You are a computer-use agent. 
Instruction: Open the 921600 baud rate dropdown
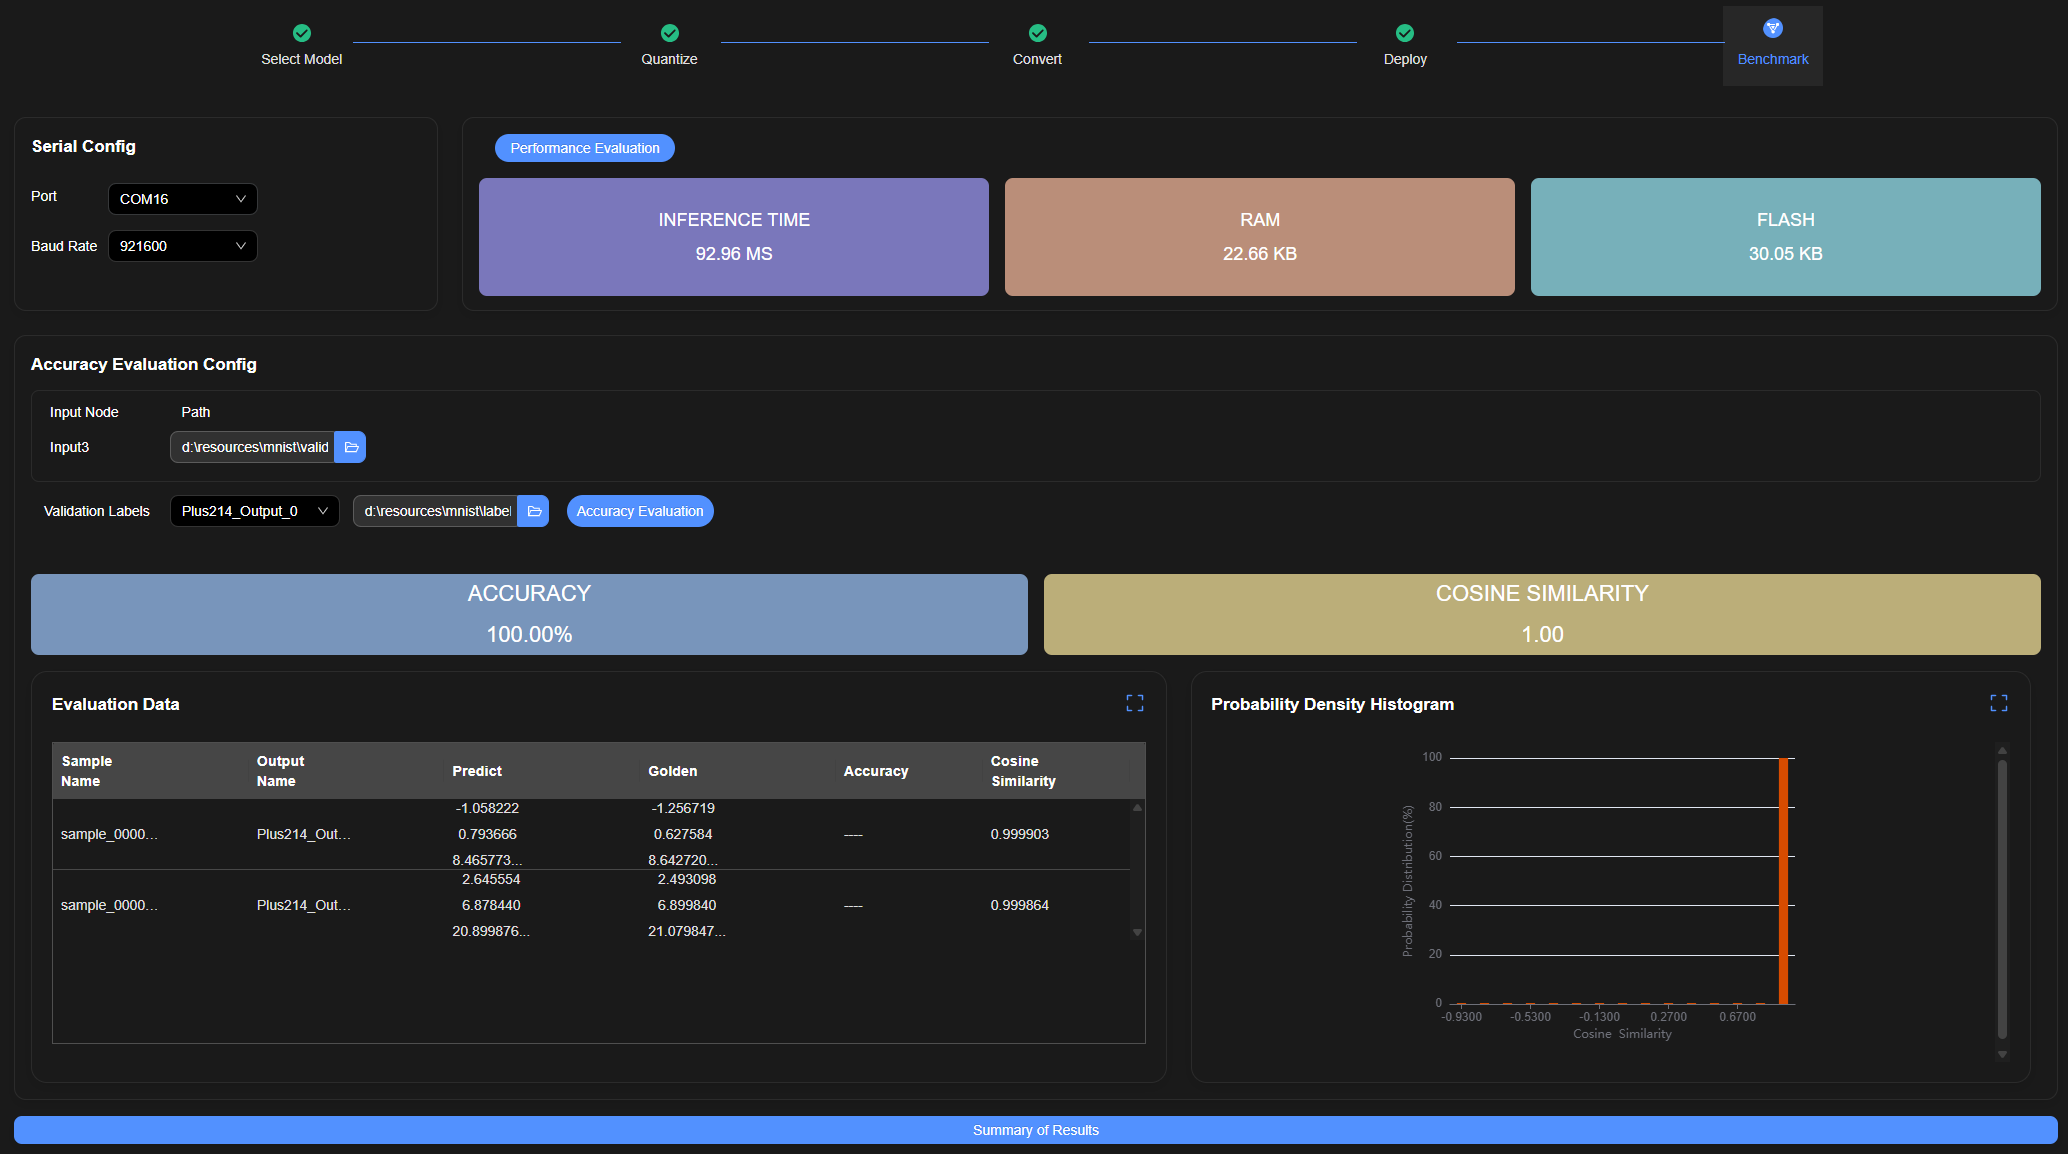click(x=182, y=246)
